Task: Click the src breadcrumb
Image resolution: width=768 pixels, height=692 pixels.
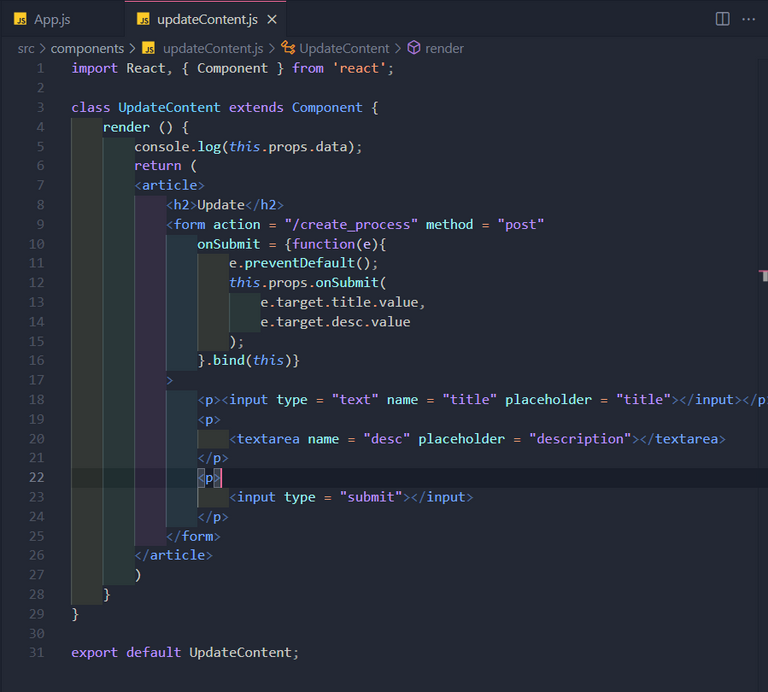Action: point(26,48)
